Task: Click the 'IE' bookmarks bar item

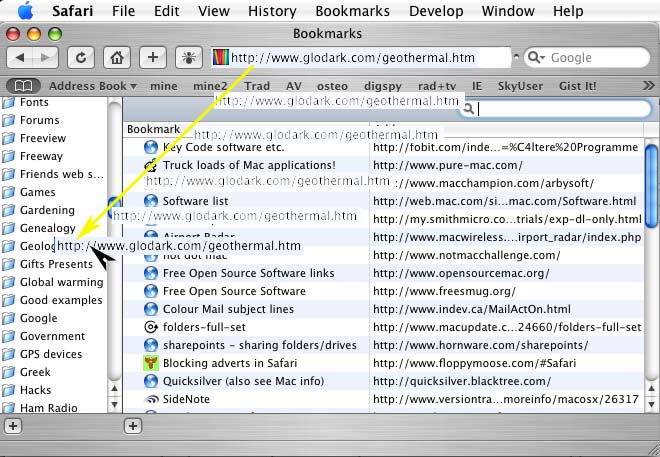Action: [x=477, y=86]
